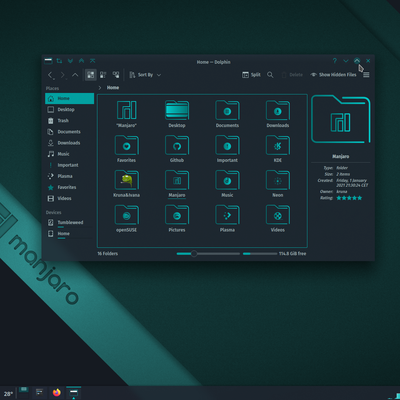Select the Videos folder icon in file view
The height and width of the screenshot is (400, 400).
278,215
